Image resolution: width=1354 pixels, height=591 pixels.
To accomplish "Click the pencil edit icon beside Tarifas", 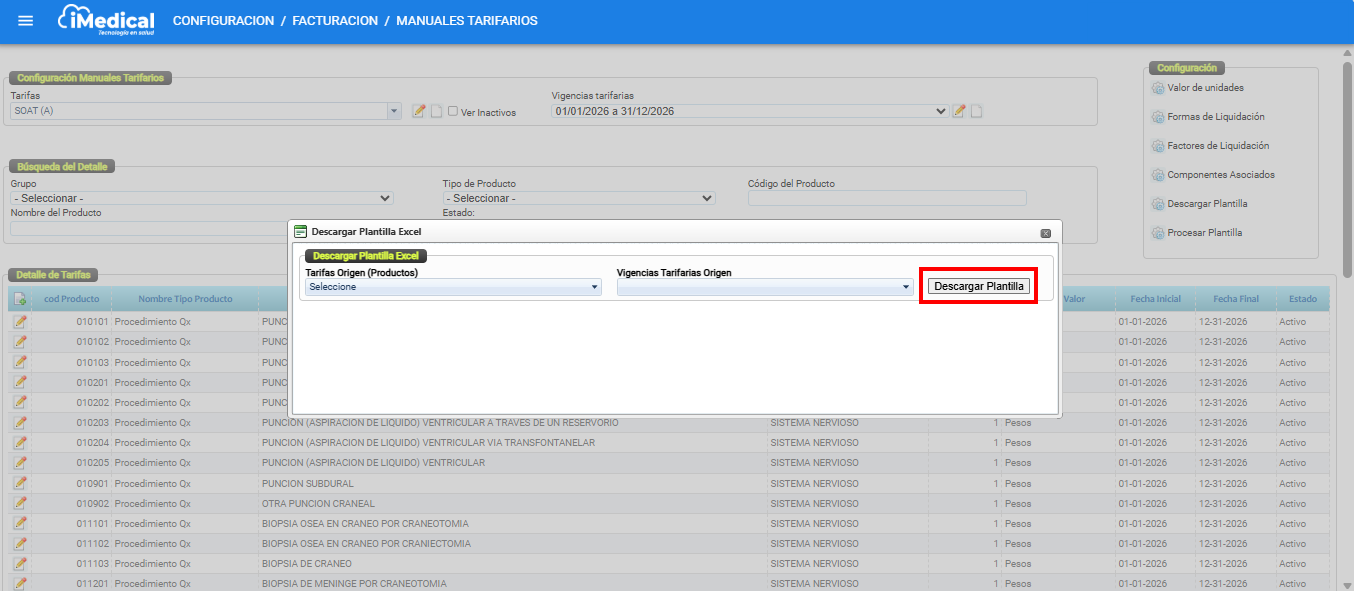I will 419,111.
